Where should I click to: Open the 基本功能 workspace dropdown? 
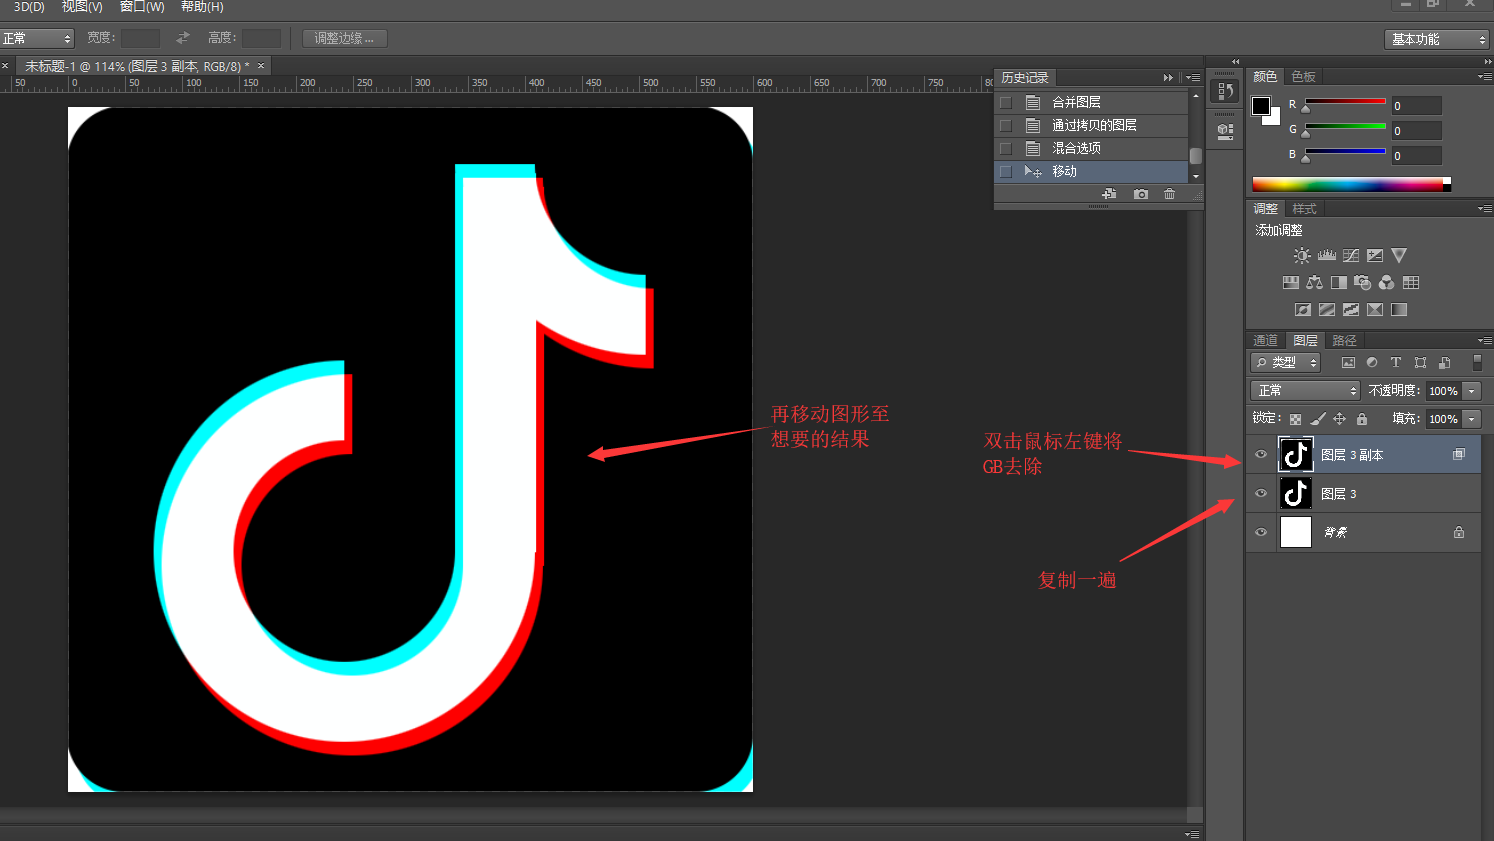(x=1437, y=39)
